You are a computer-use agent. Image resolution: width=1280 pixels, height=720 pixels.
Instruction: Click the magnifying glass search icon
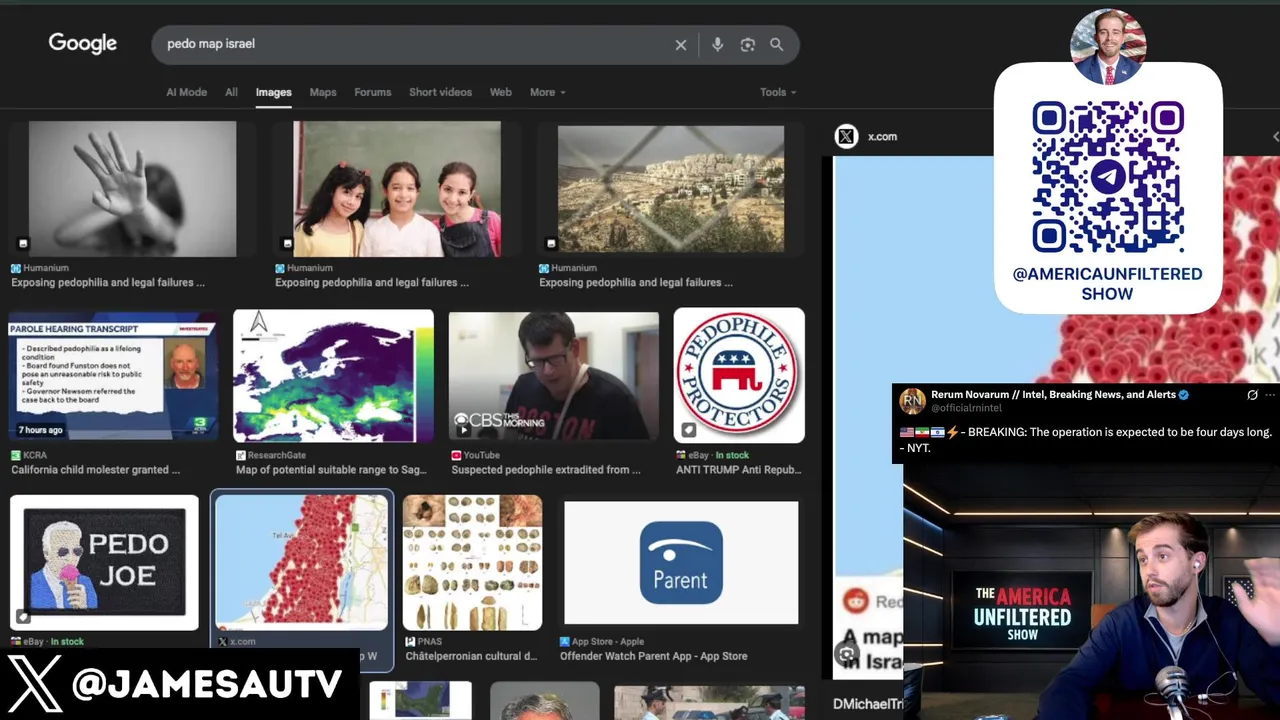coord(776,44)
